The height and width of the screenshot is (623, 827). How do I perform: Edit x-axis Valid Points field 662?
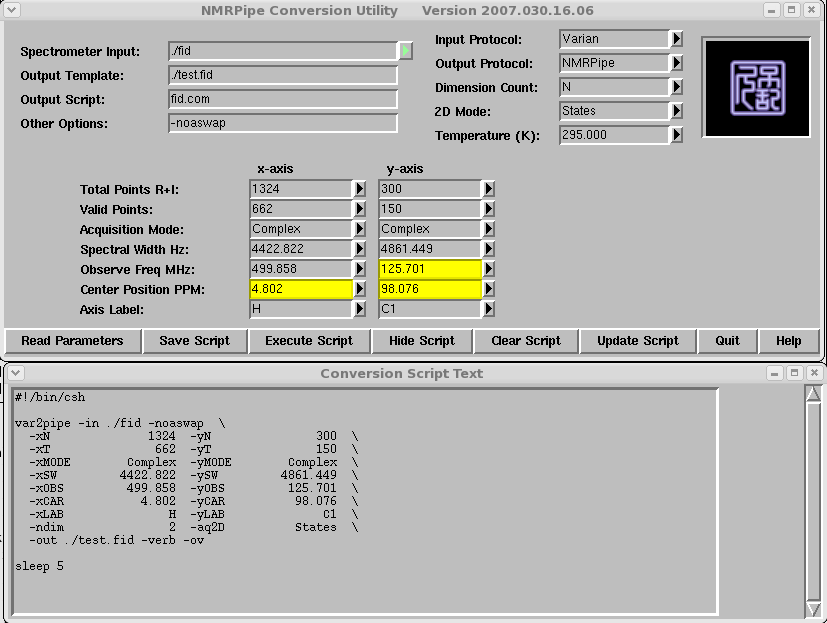[301, 209]
